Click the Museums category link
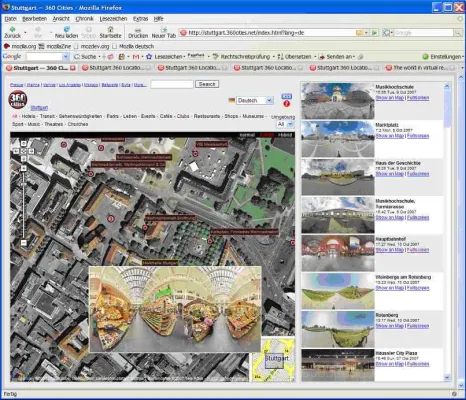The height and width of the screenshot is (400, 466). click(x=253, y=116)
